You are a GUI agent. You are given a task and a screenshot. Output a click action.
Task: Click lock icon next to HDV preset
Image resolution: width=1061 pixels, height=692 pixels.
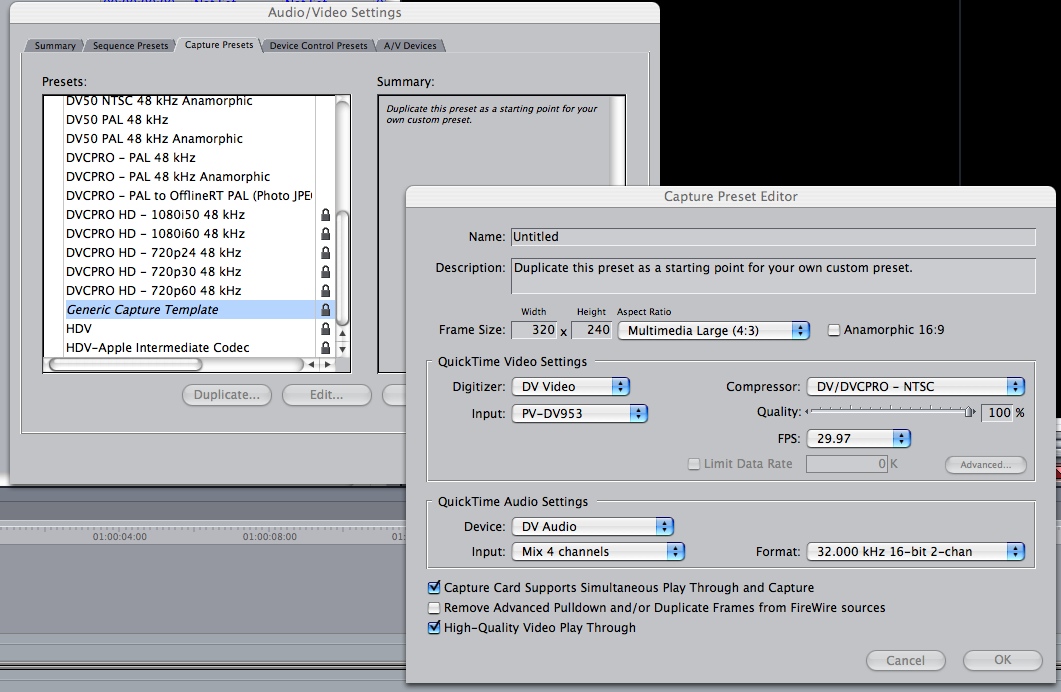[325, 329]
